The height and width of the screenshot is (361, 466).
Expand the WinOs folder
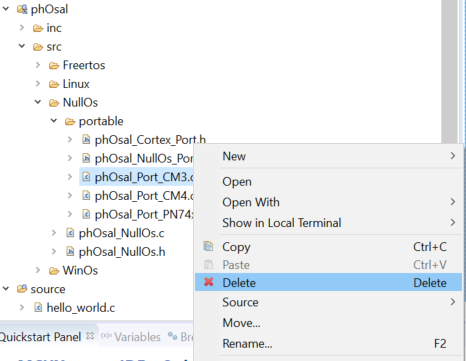pos(38,270)
